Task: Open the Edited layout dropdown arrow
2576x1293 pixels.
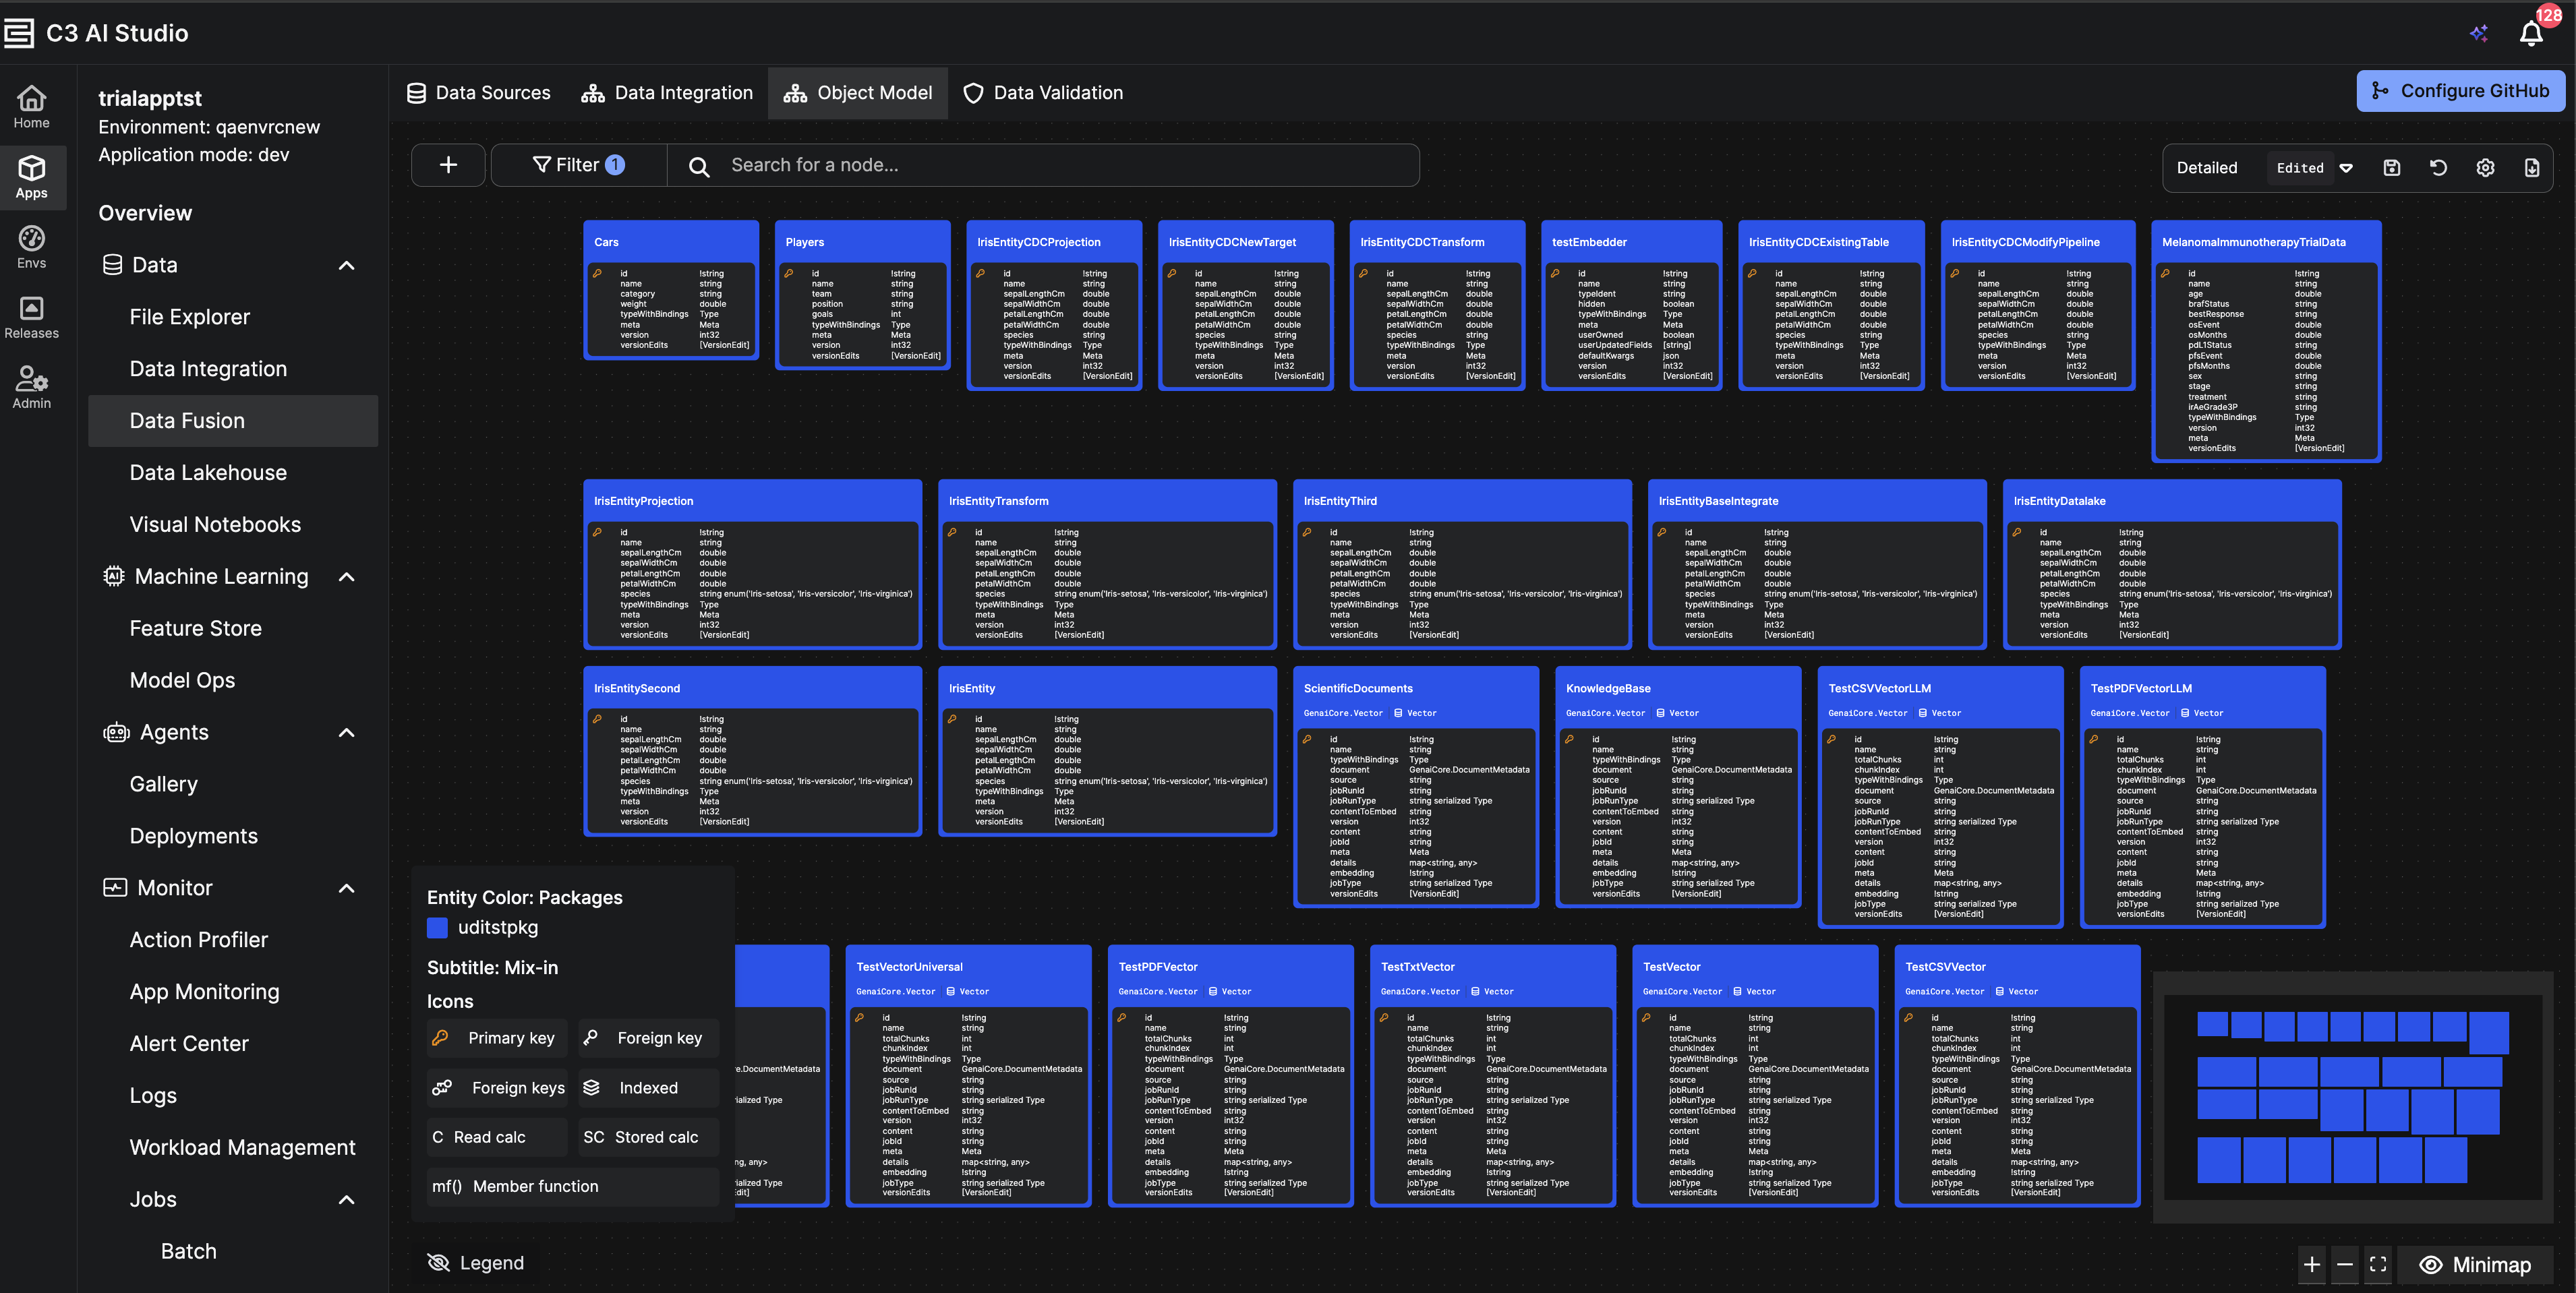Action: 2346,168
